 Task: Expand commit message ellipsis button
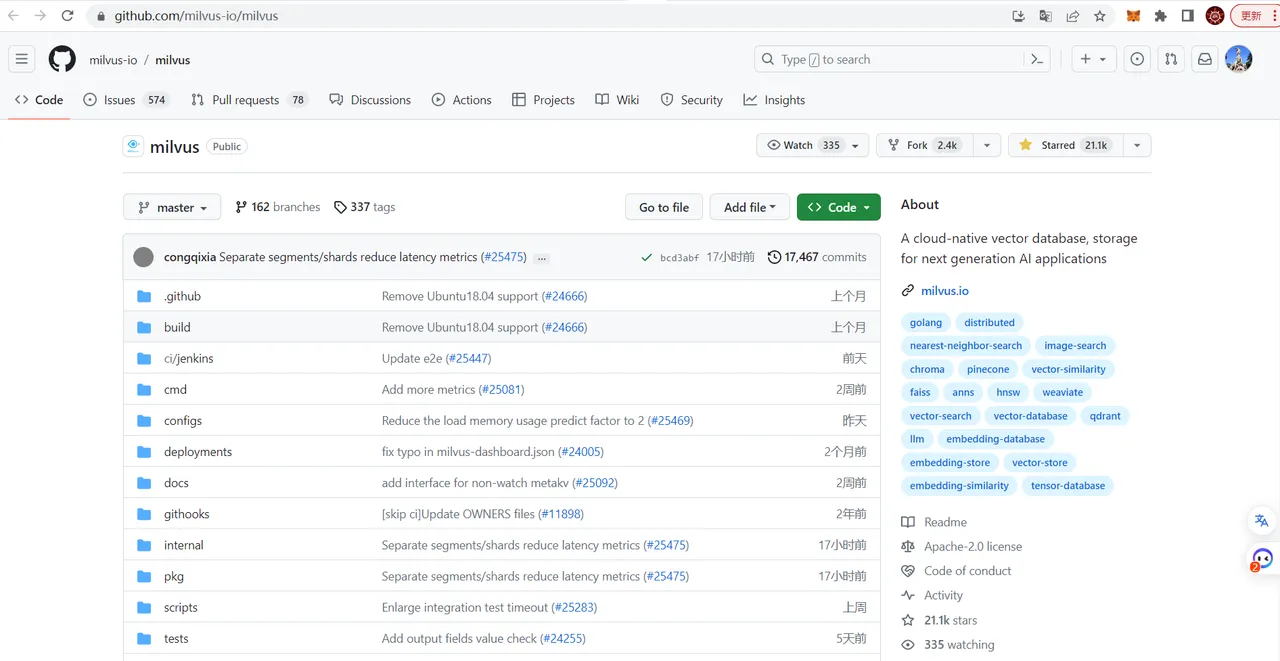click(x=542, y=258)
